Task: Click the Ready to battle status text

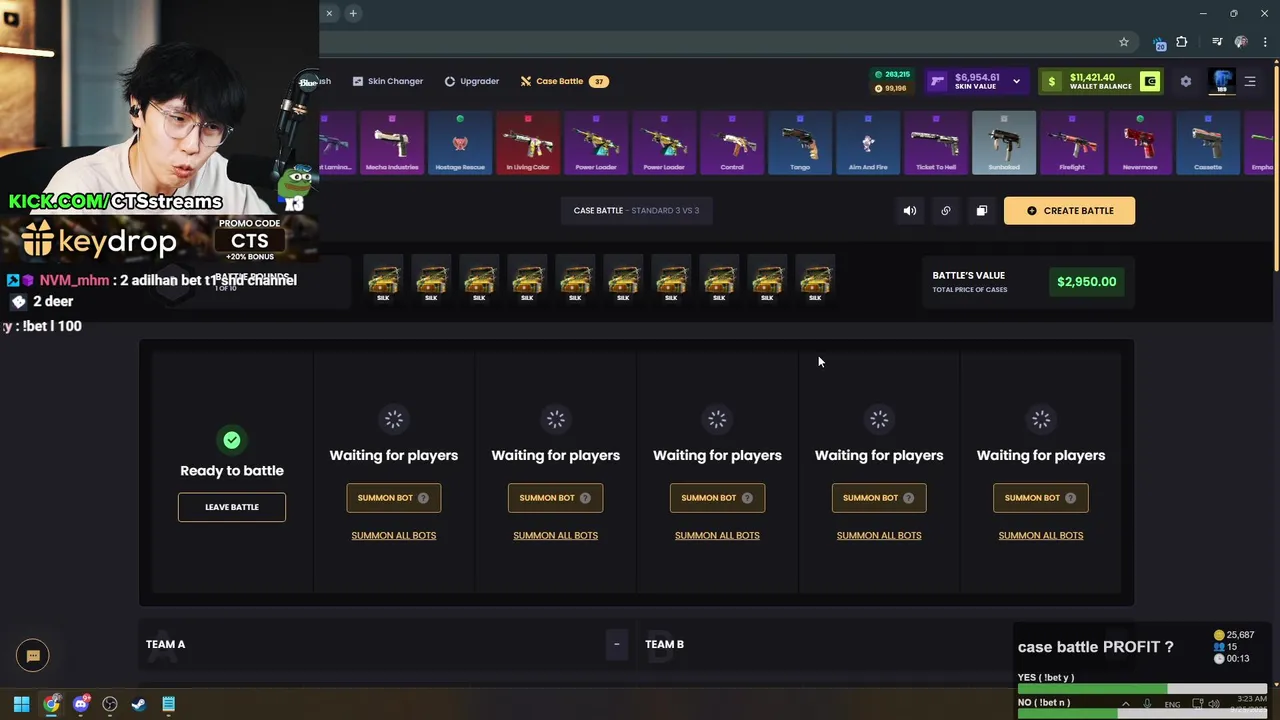Action: pyautogui.click(x=232, y=471)
